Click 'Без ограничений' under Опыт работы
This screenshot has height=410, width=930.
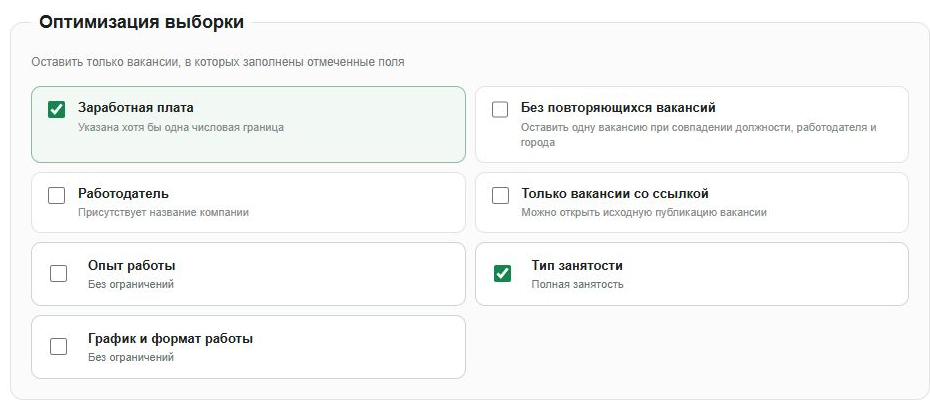131,284
